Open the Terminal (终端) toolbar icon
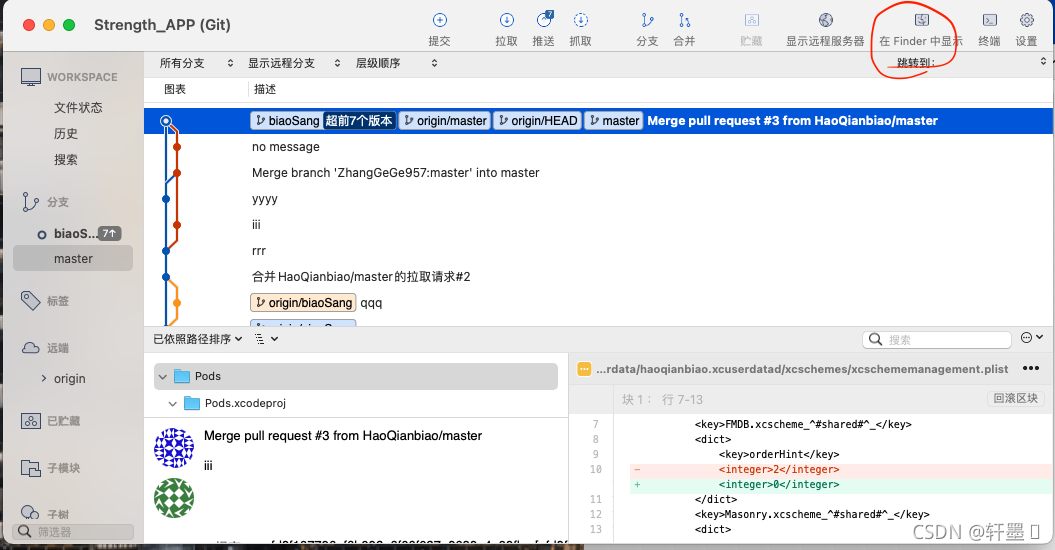Viewport: 1055px width, 550px height. [x=990, y=21]
